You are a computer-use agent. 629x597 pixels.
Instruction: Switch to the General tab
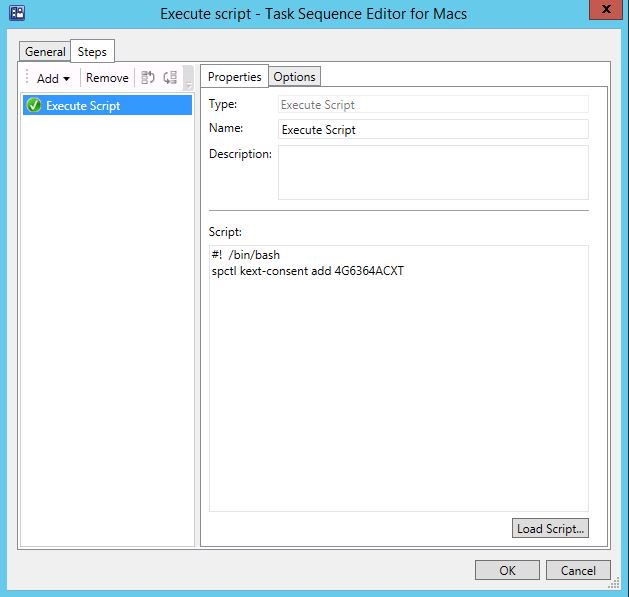(45, 52)
